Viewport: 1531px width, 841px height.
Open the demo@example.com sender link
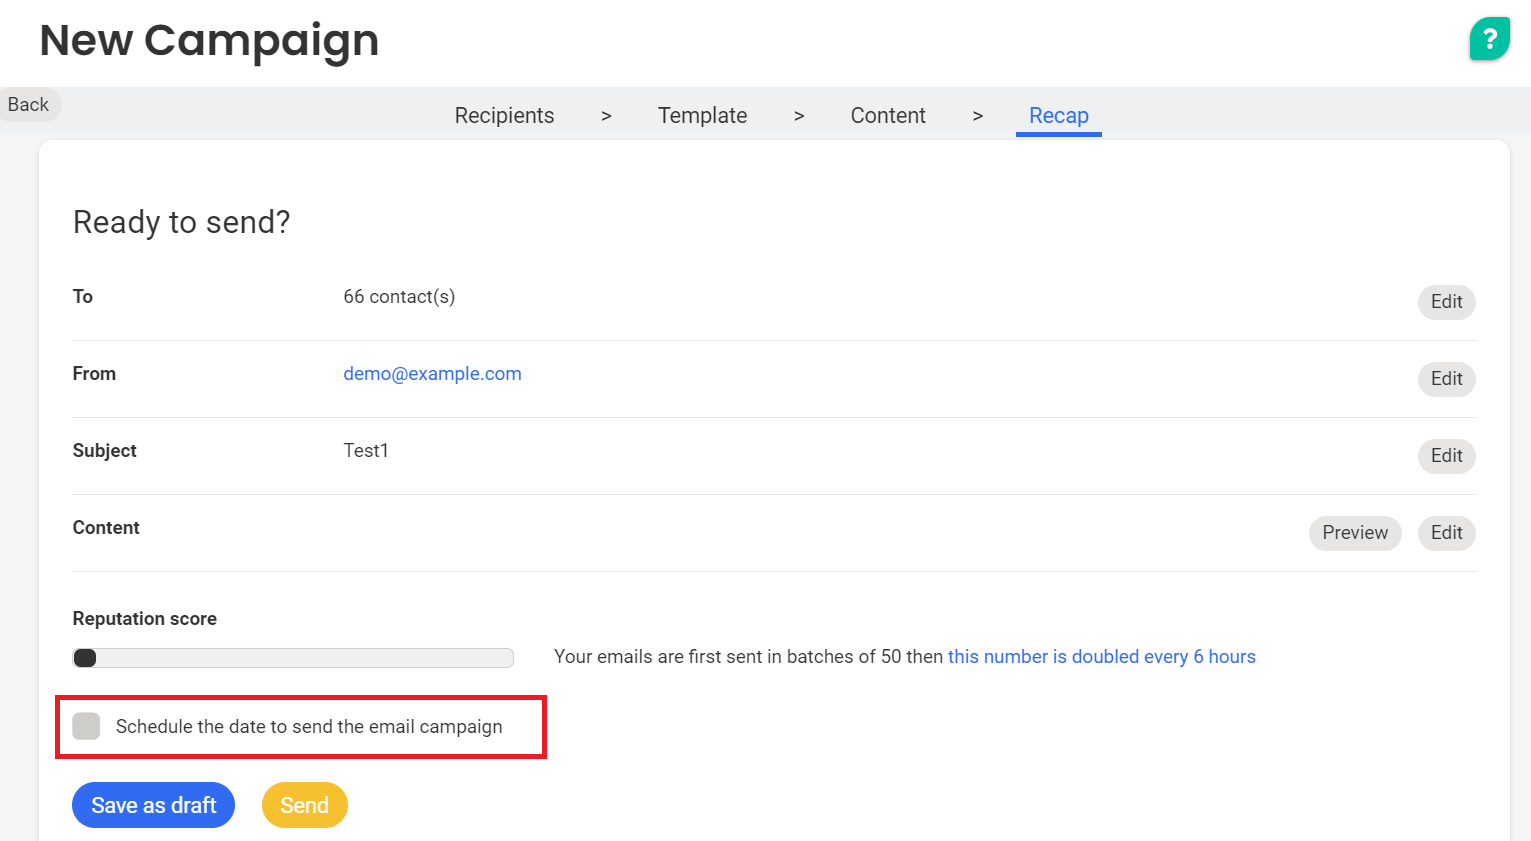click(432, 374)
